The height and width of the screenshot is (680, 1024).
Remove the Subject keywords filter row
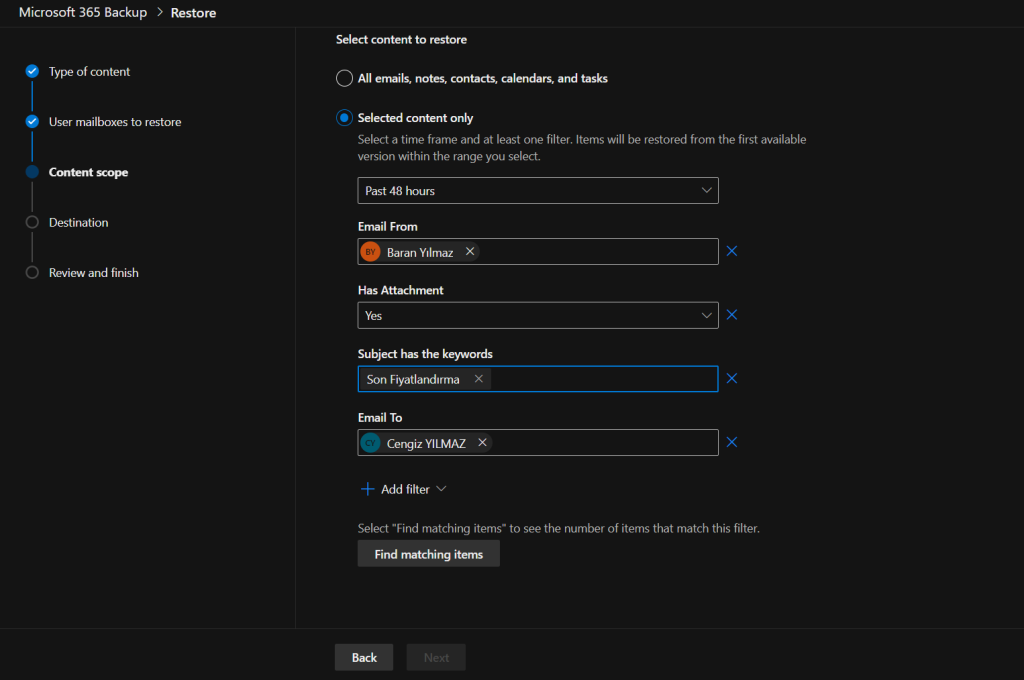tap(731, 379)
